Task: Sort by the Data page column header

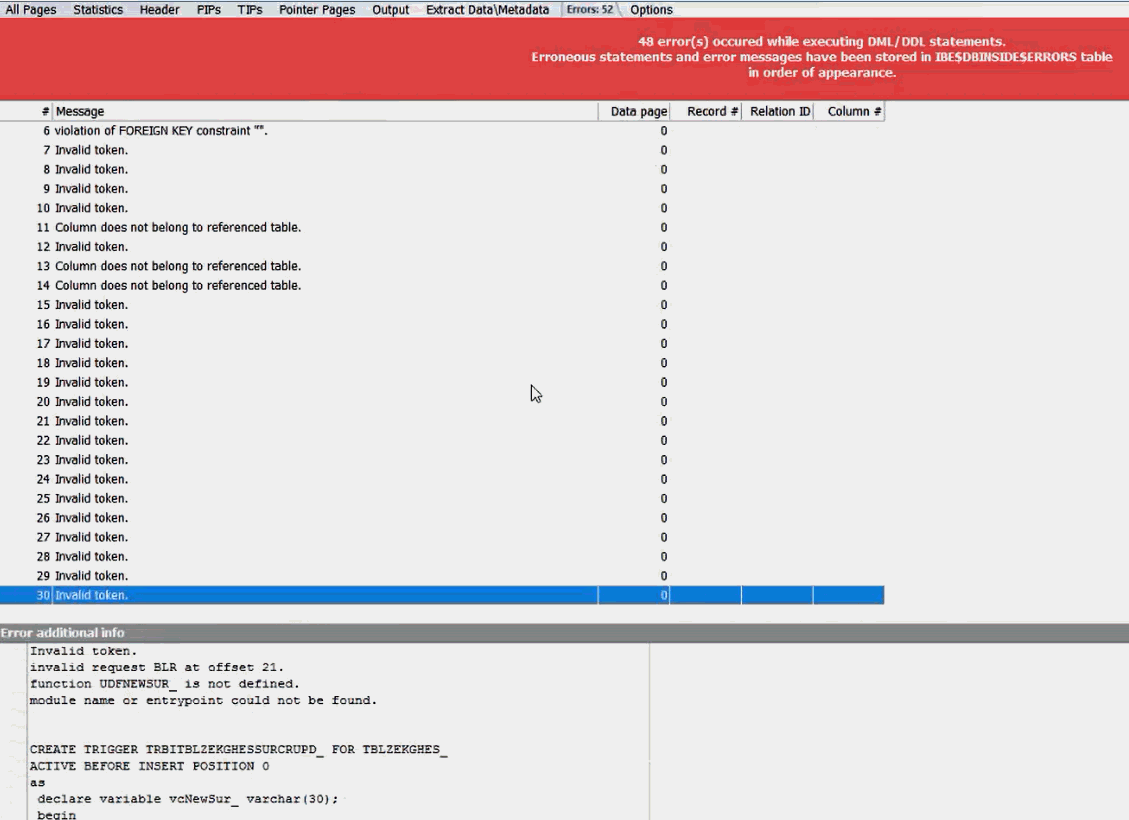Action: click(x=634, y=111)
